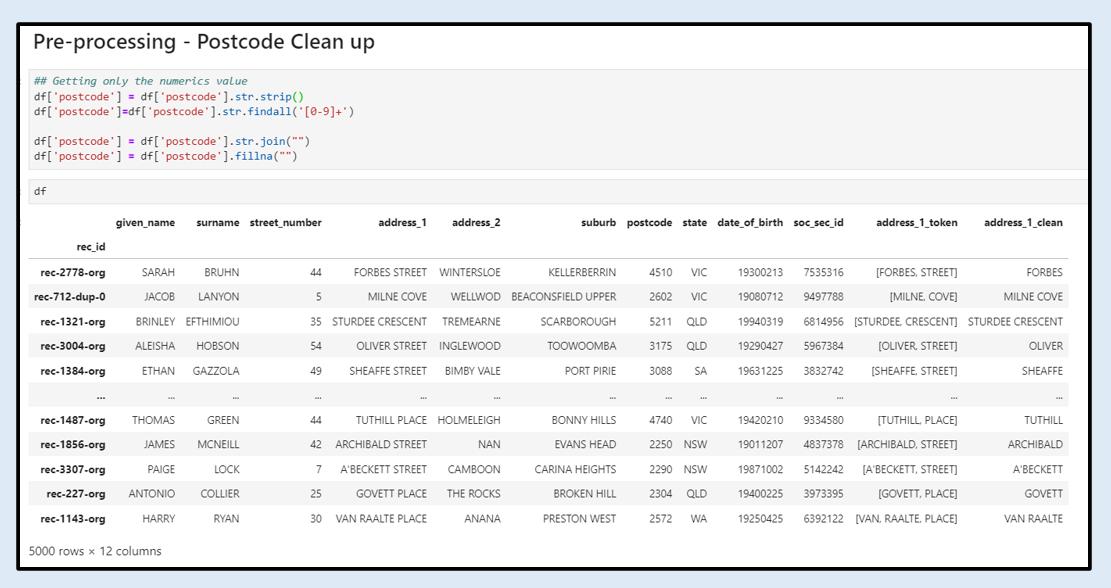This screenshot has width=1111, height=588.
Task: Click the date of birth 19300213
Action: [x=760, y=272]
